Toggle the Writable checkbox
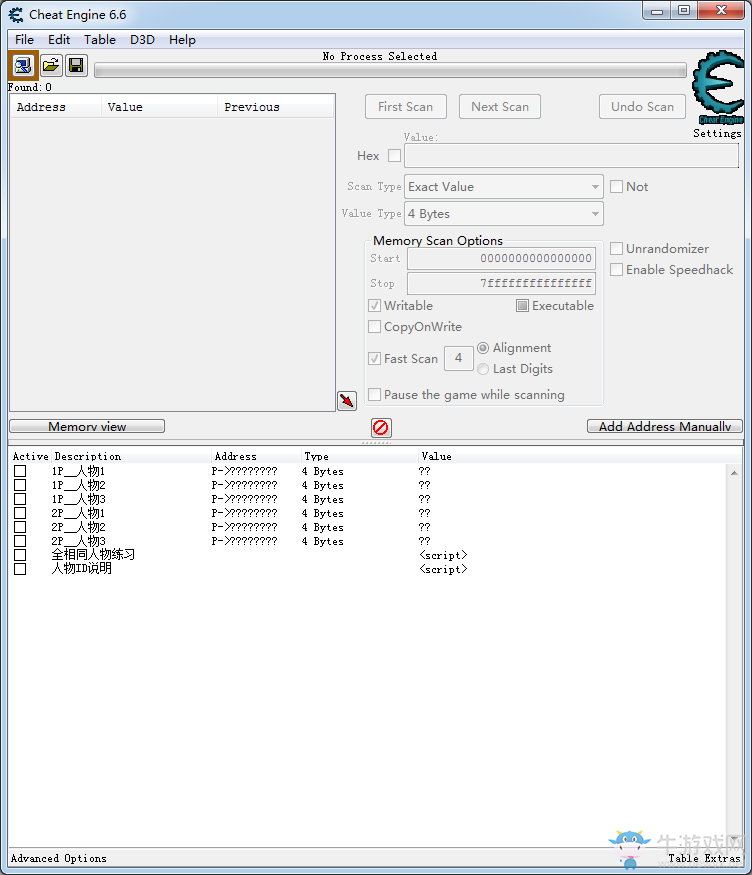 [x=375, y=306]
